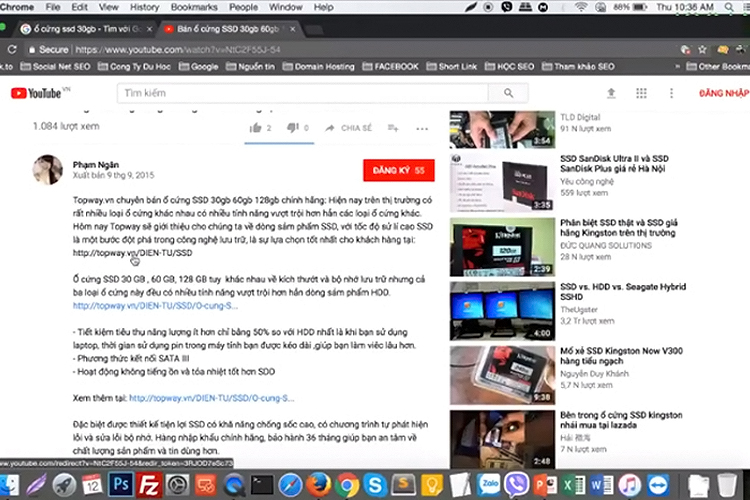Screen dimensions: 750x500
Task: Click the Phạm Ngân channel name
Action: (96, 165)
